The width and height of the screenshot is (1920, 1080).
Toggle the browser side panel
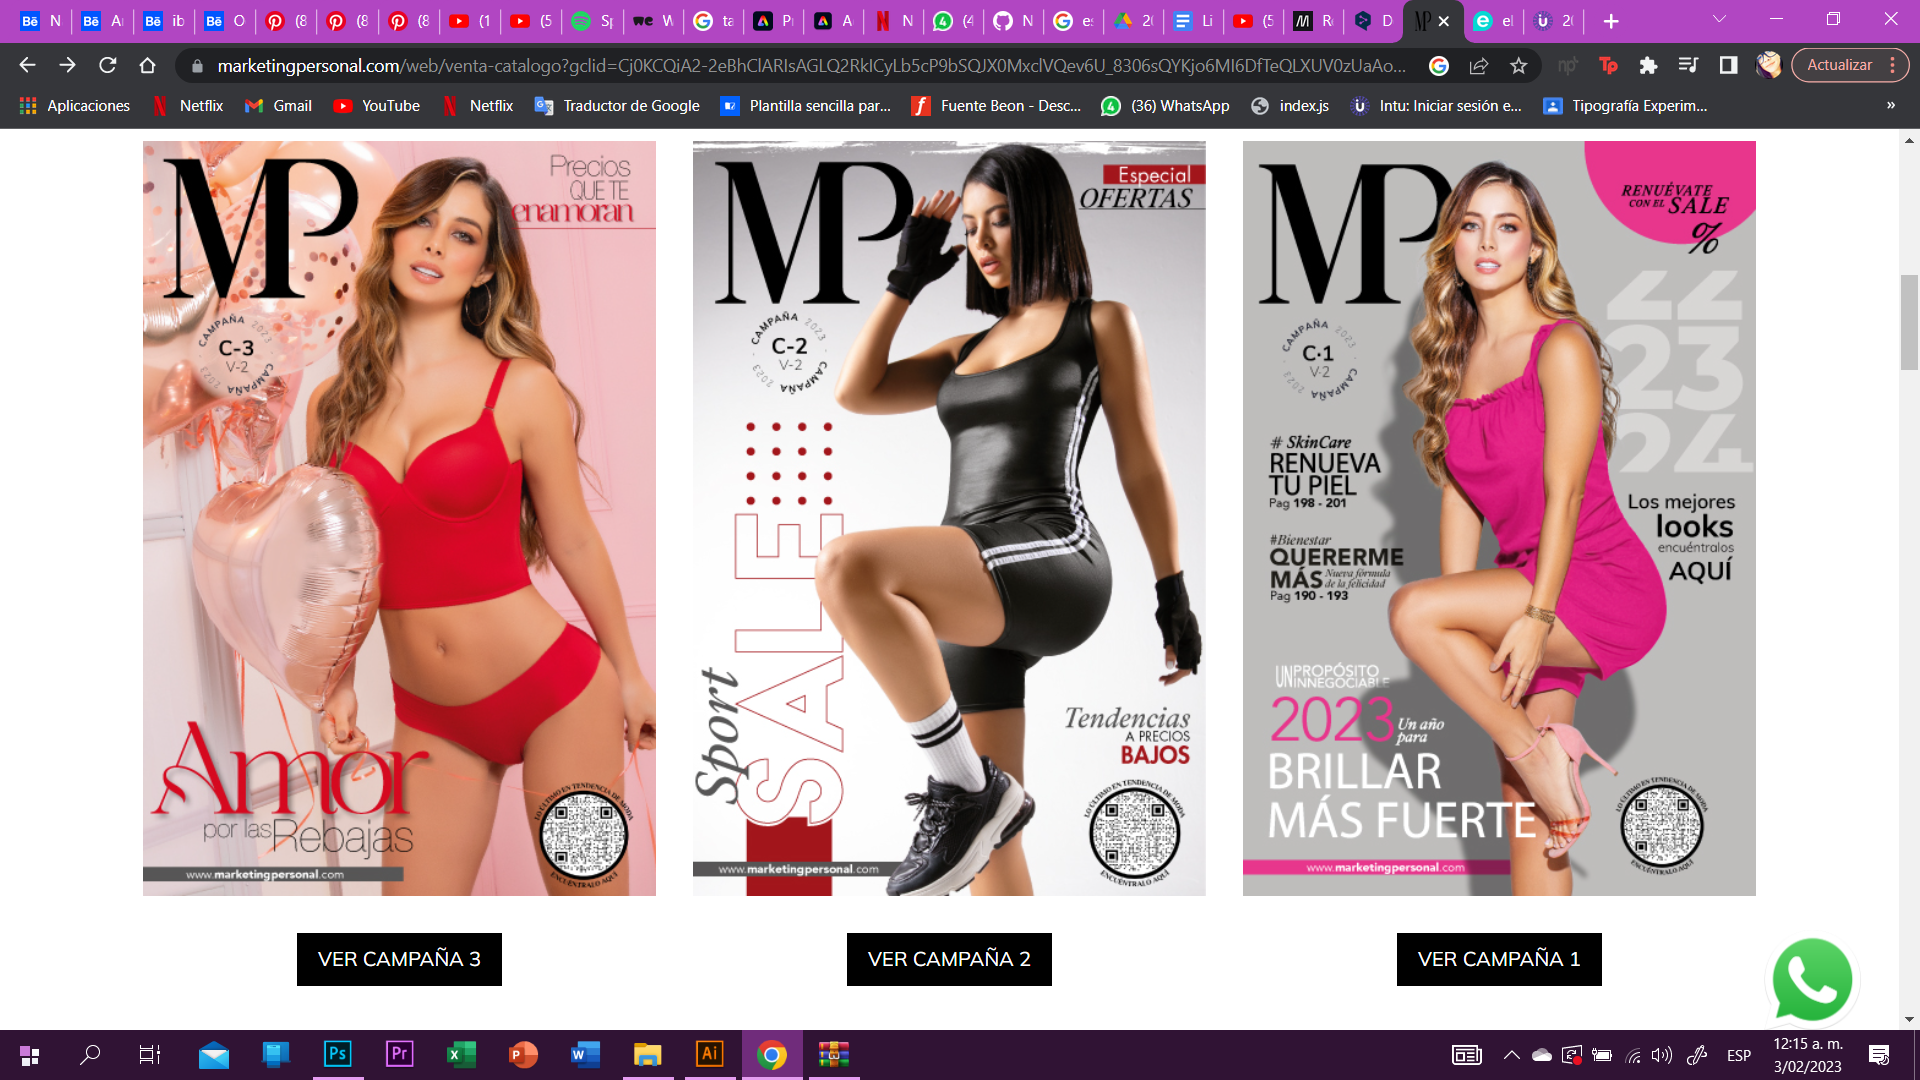coord(1728,65)
